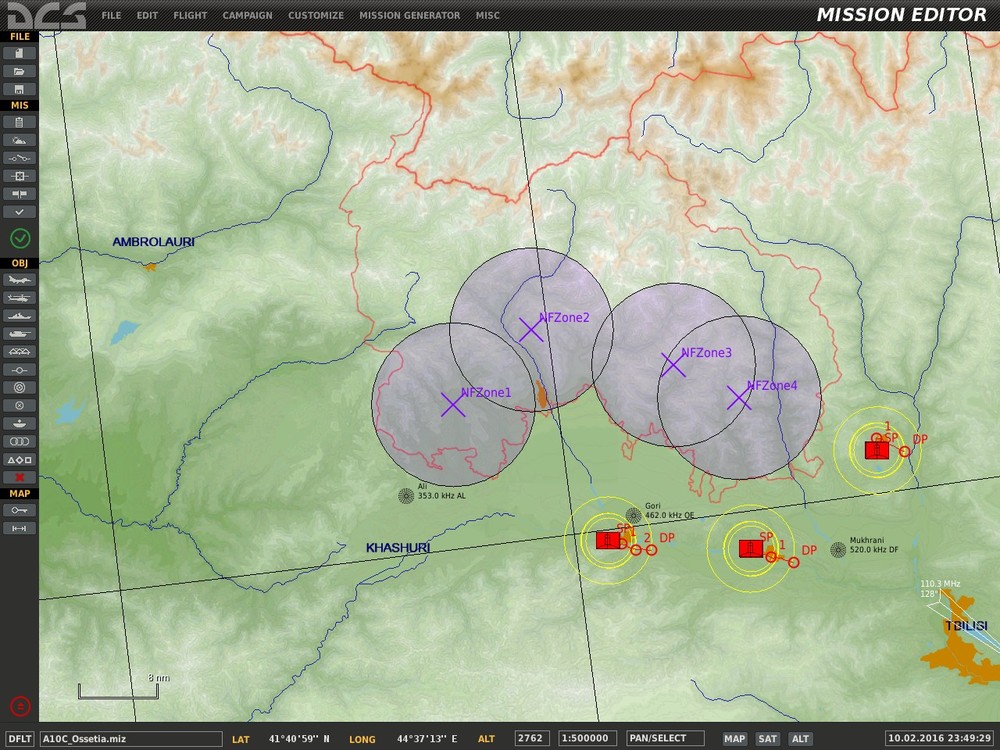
Task: Click the TBILISI city label
Action: click(966, 626)
